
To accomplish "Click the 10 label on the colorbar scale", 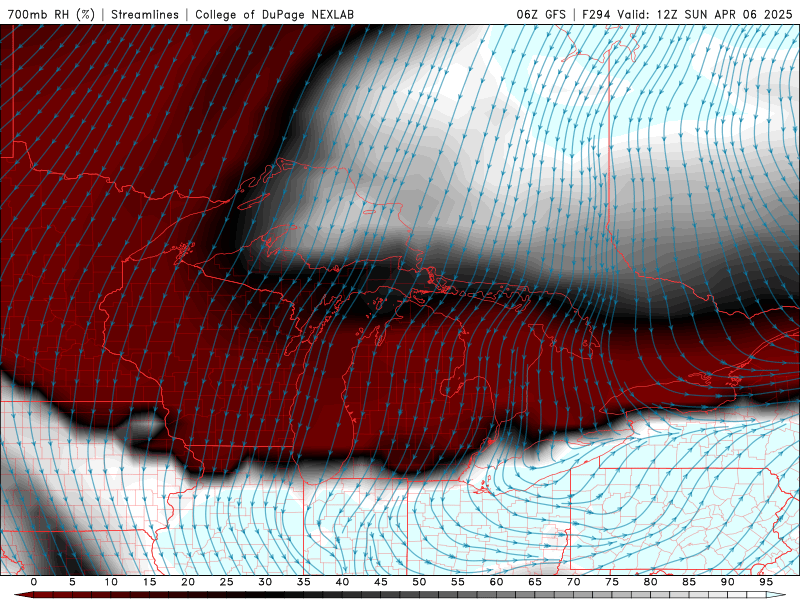I will pos(111,582).
